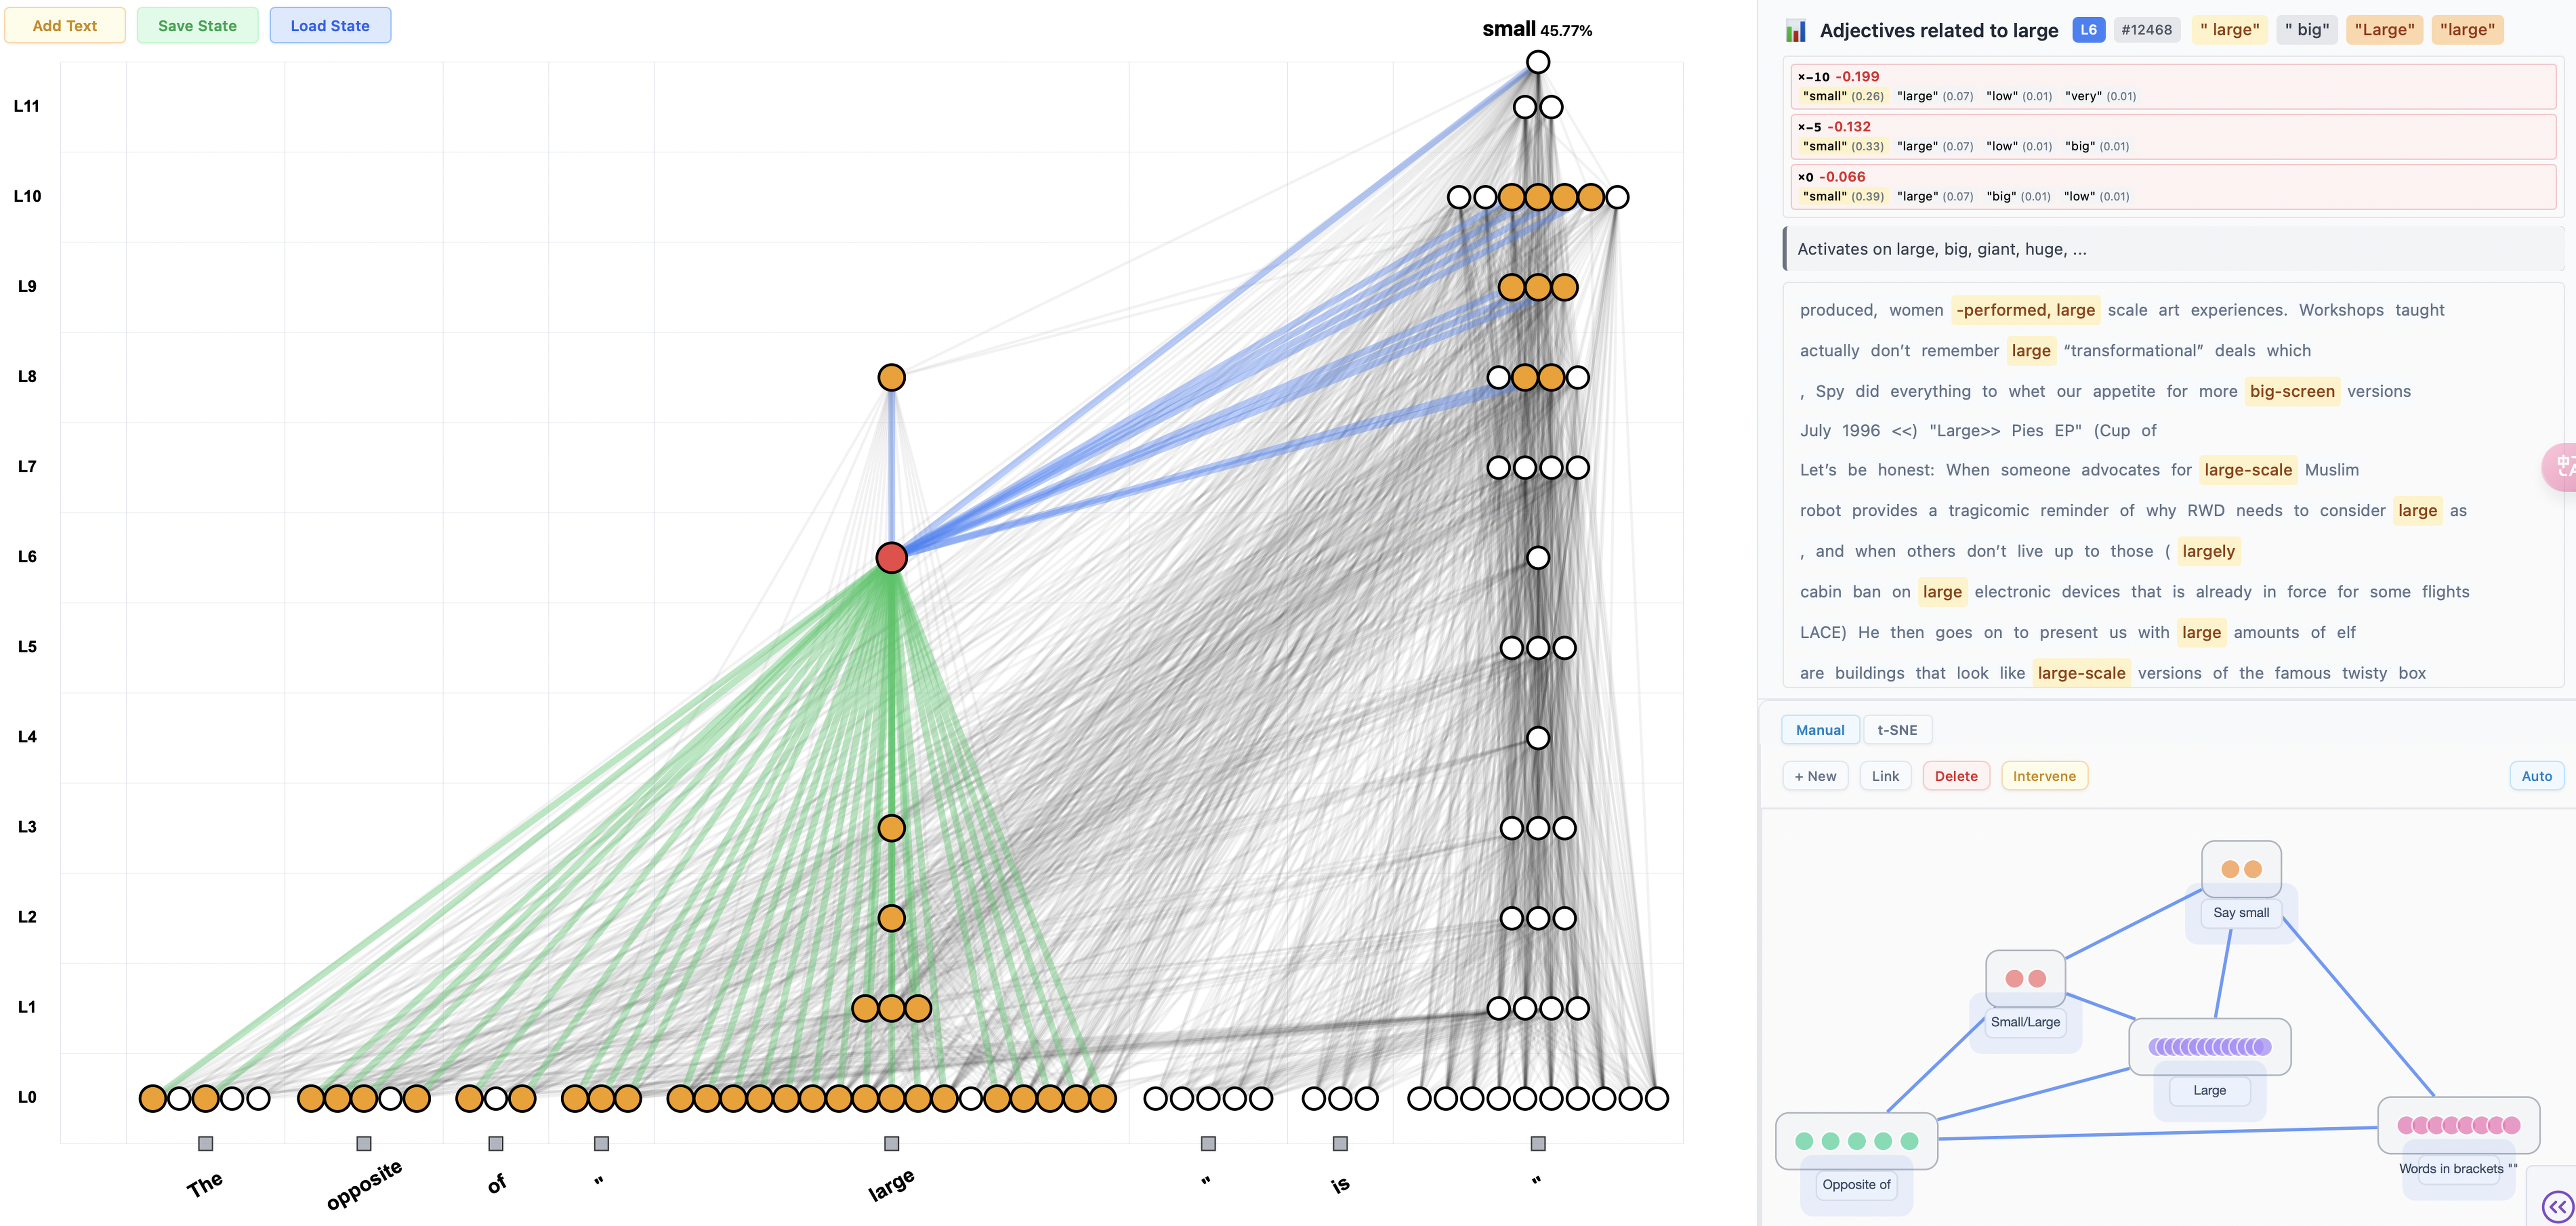The height and width of the screenshot is (1226, 2576).
Task: Click the gray square marker above is
Action: coord(1340,1143)
